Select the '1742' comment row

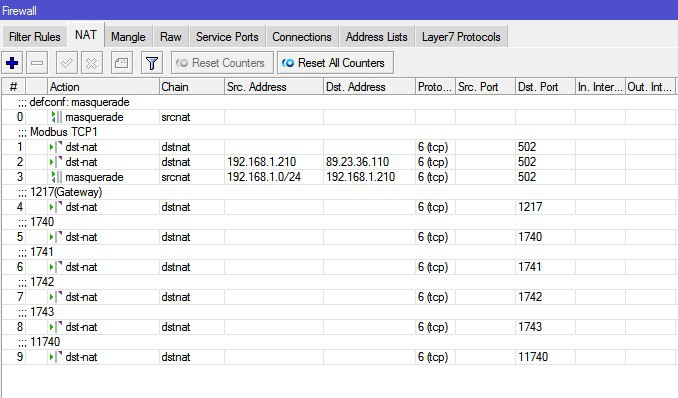[339, 282]
